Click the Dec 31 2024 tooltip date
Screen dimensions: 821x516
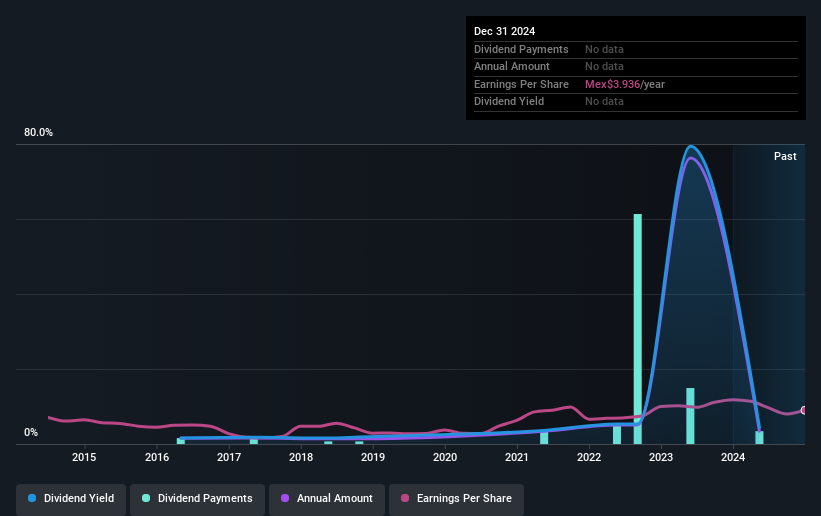(504, 31)
